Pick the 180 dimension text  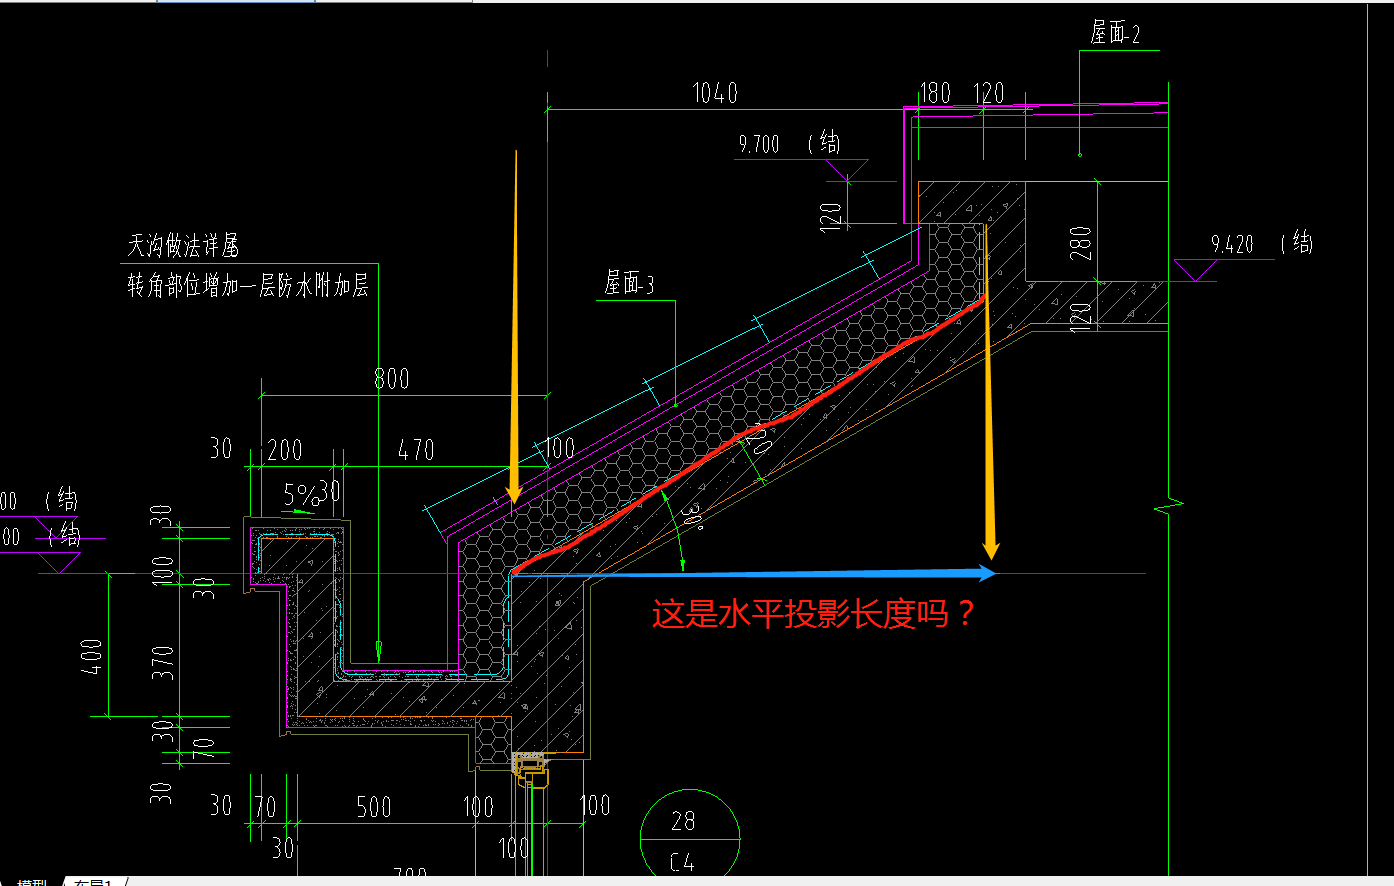[x=935, y=93]
